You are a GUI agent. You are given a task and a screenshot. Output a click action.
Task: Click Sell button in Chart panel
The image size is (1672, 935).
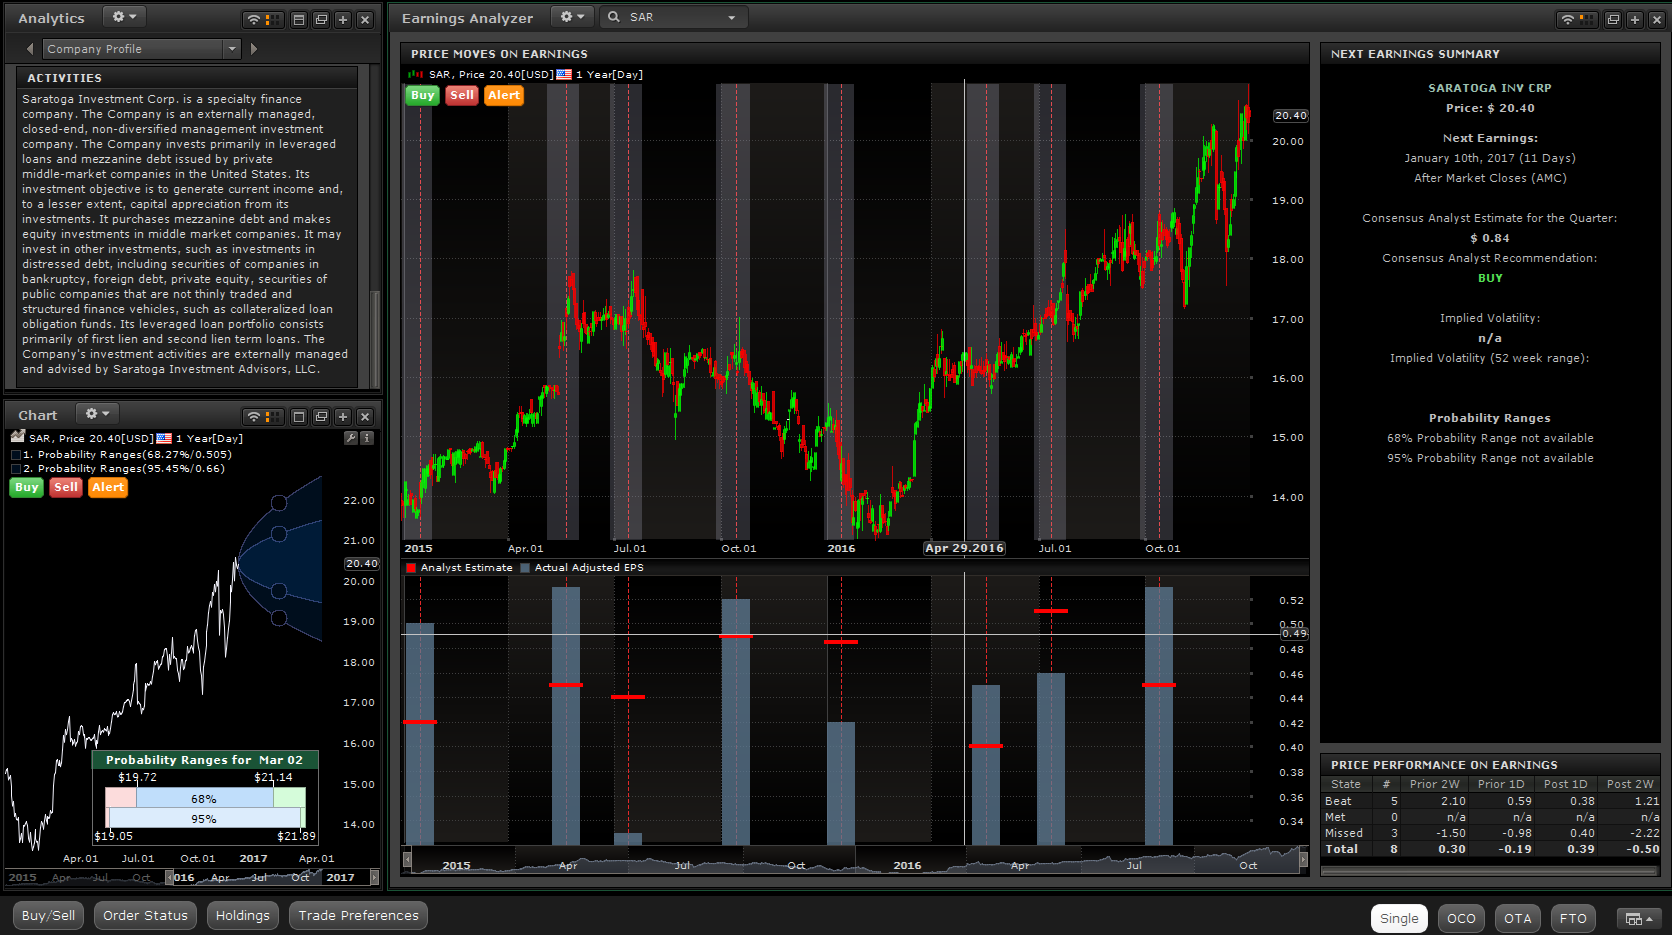pos(66,488)
